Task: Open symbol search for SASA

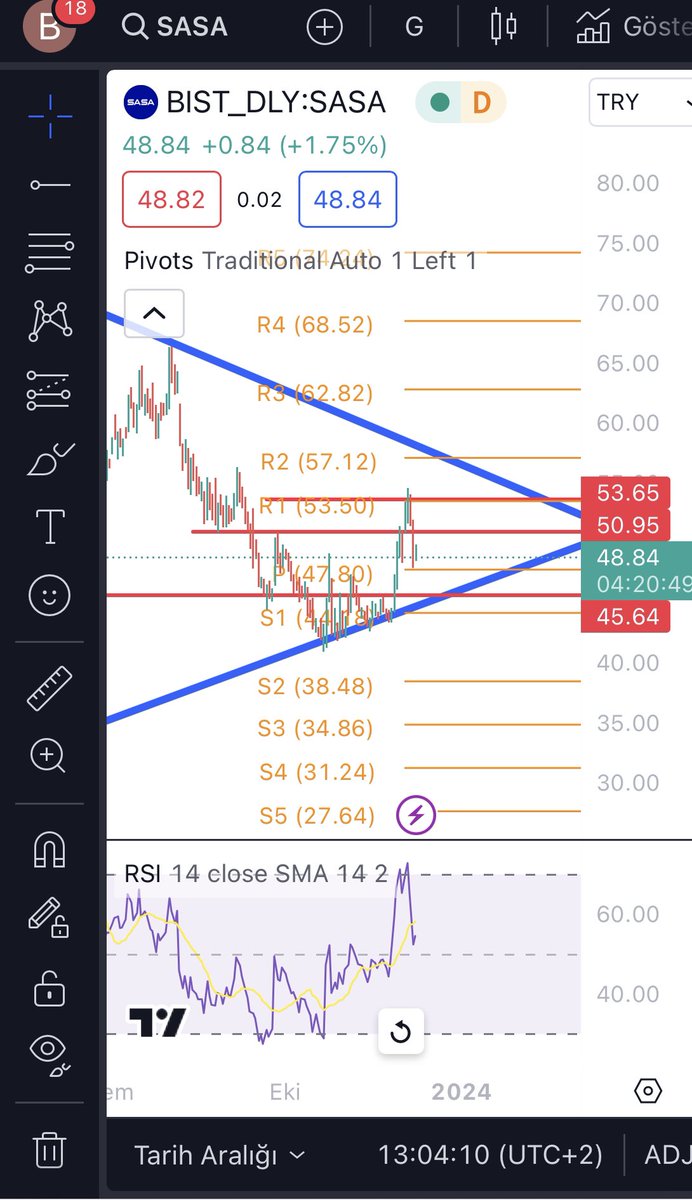Action: (x=175, y=27)
